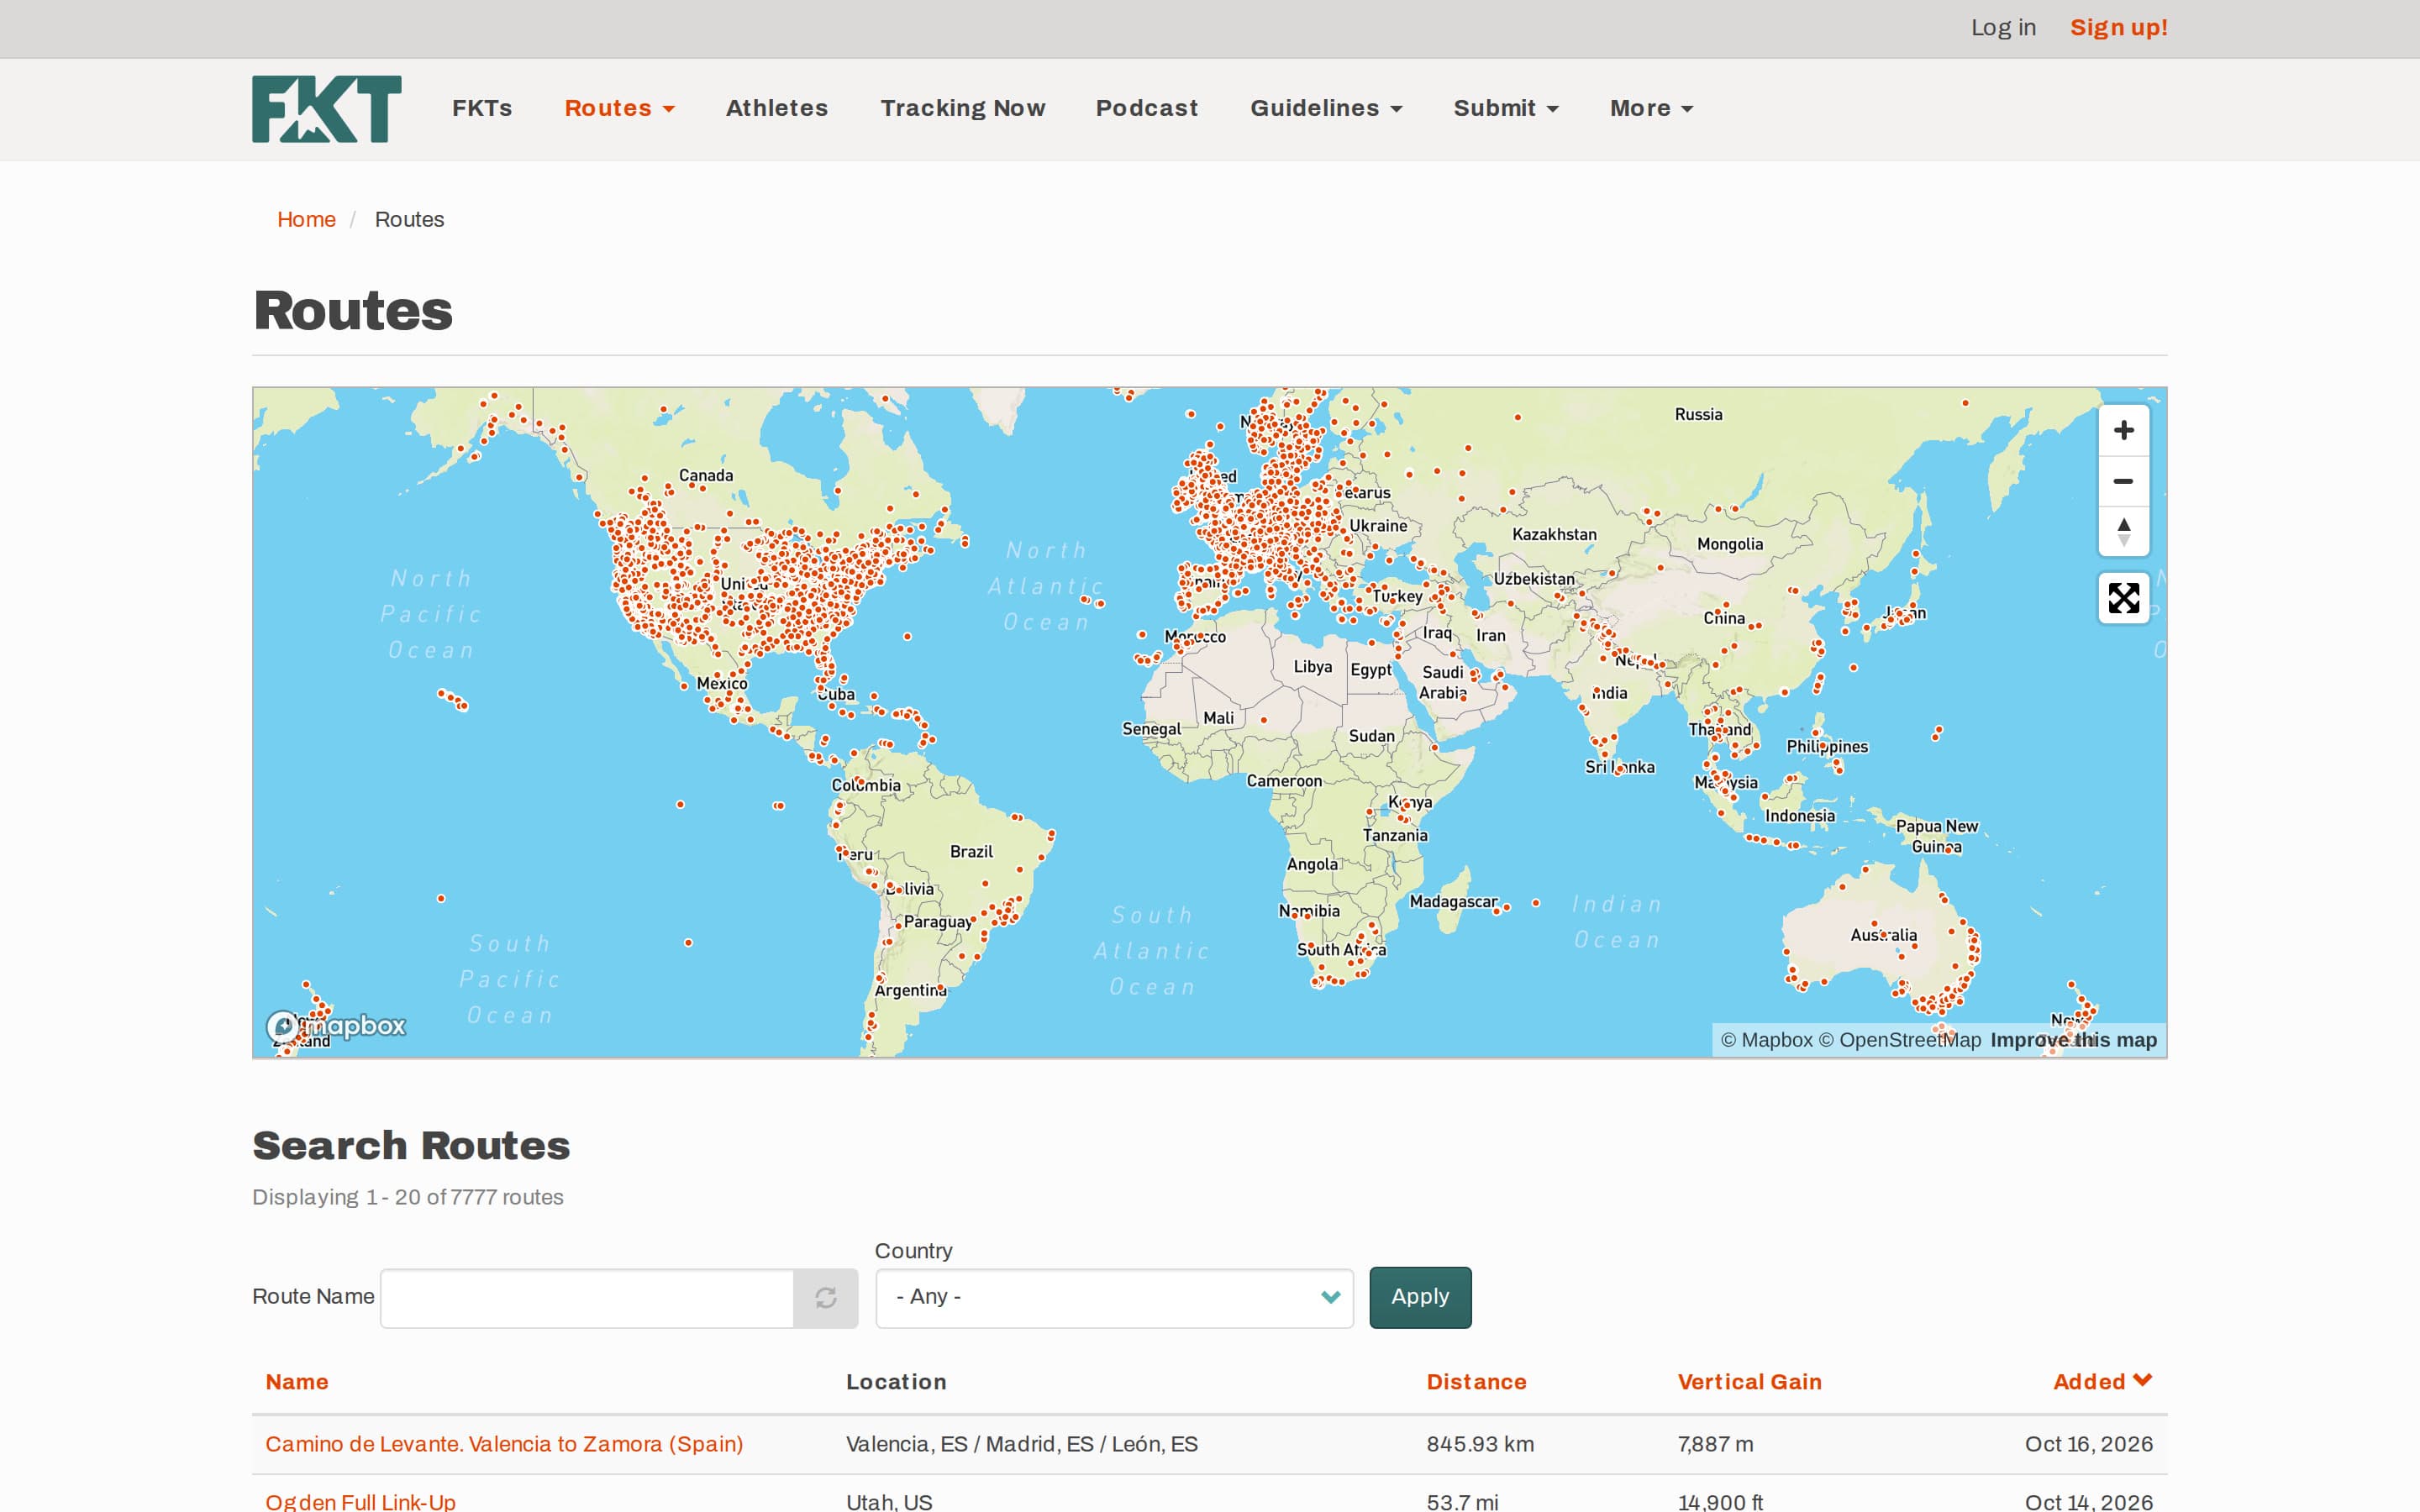
Task: Open Camino de Levante route
Action: point(504,1443)
